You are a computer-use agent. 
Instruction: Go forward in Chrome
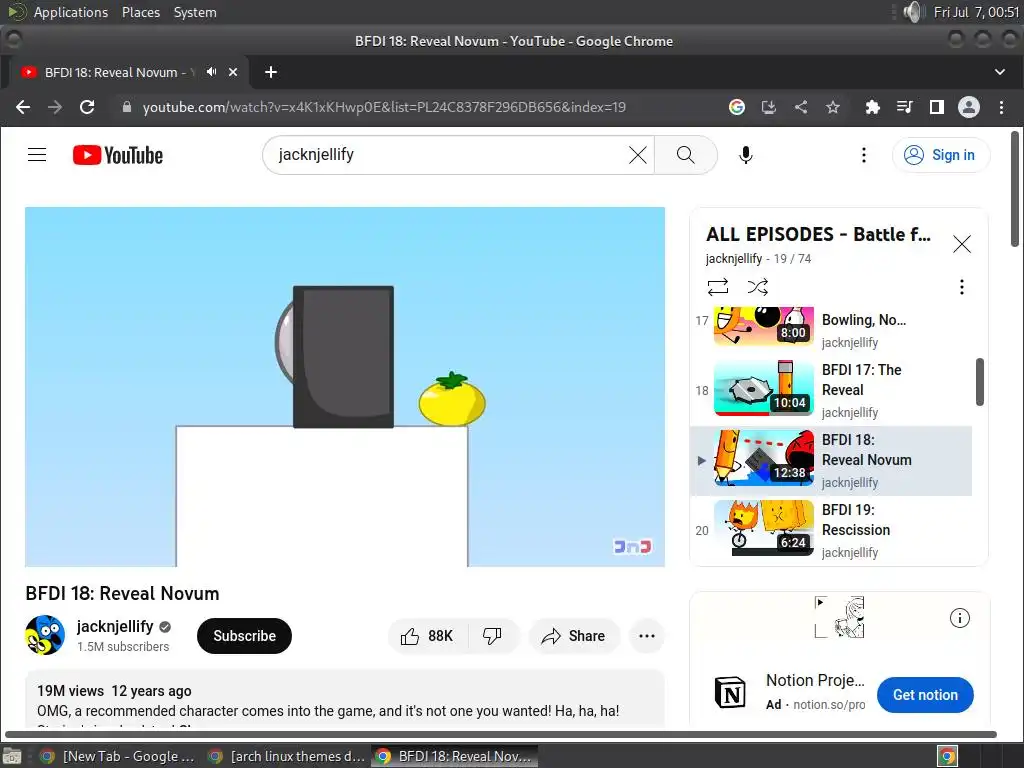(x=55, y=107)
